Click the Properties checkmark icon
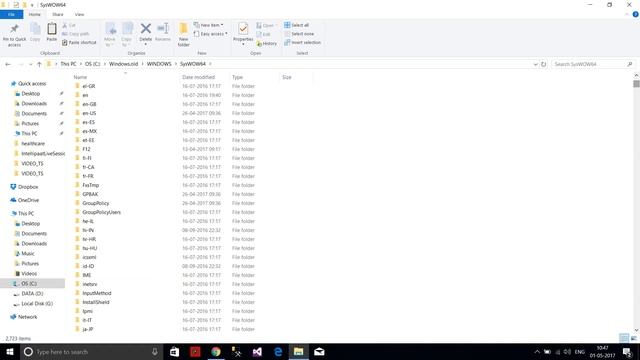640x360 pixels. [243, 29]
